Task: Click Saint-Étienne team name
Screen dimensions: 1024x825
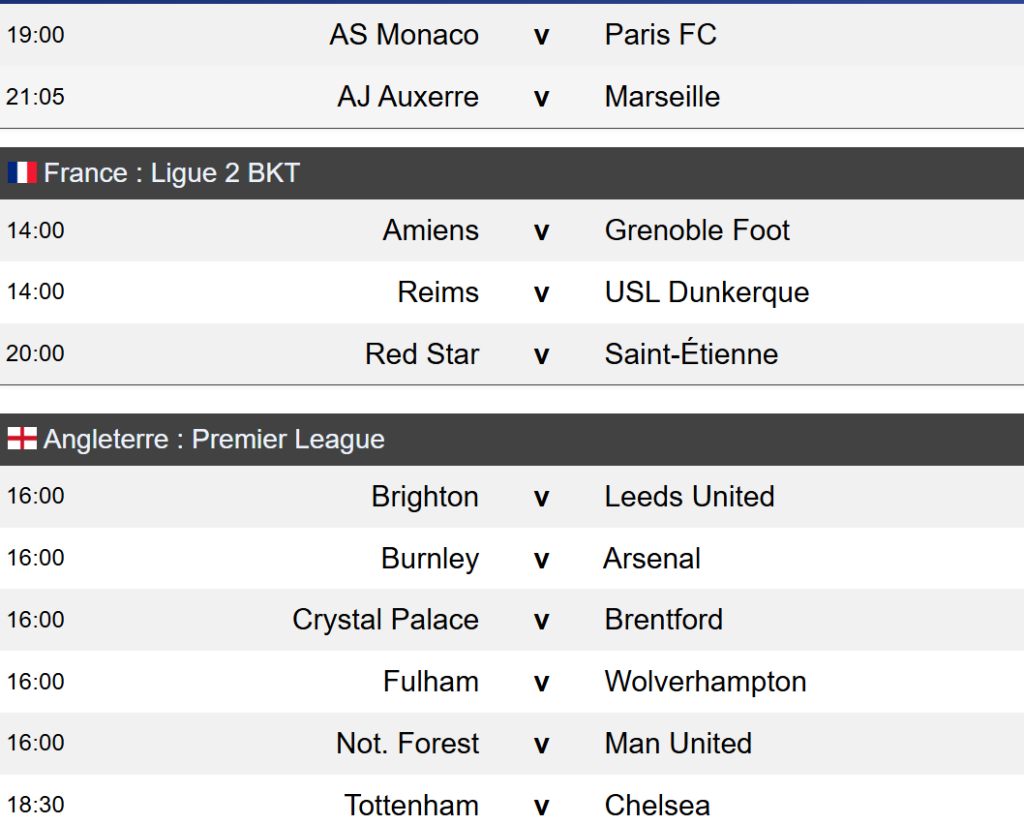Action: [x=691, y=354]
